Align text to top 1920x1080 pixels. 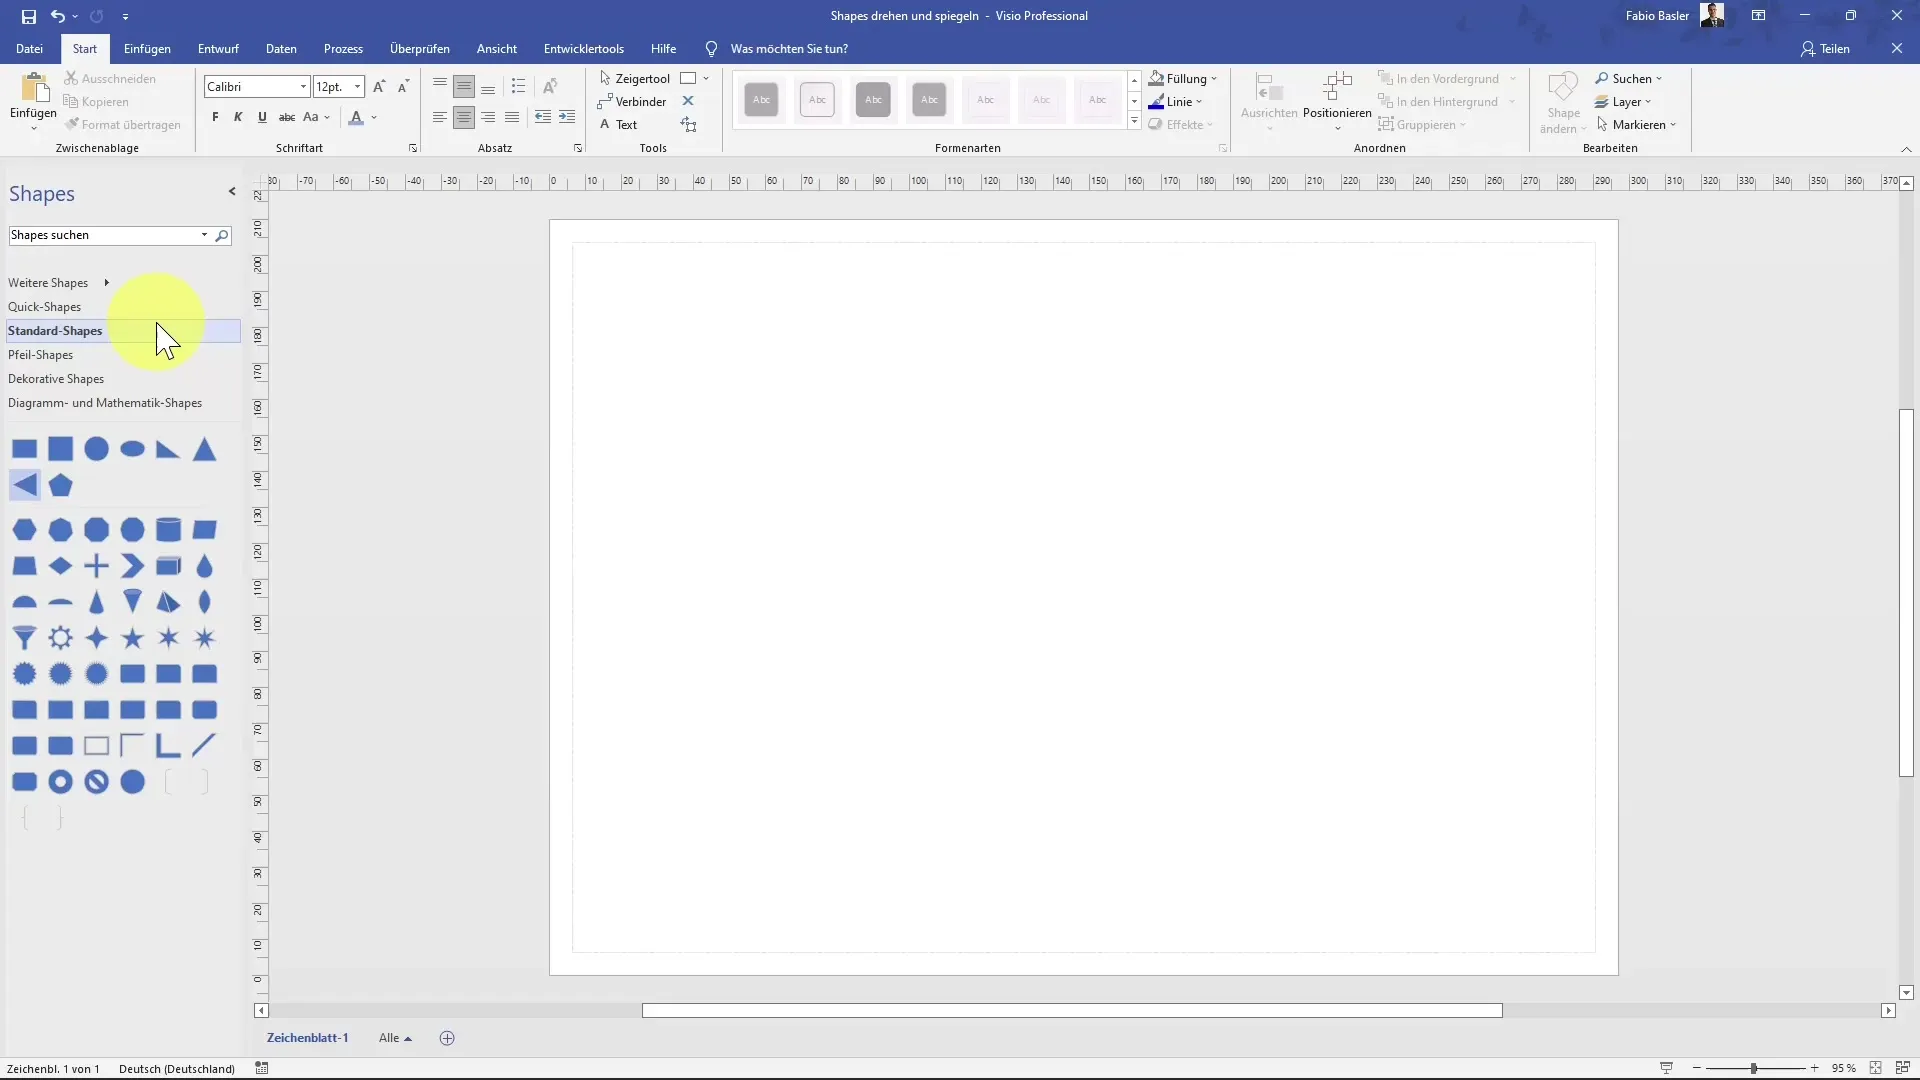[x=440, y=86]
